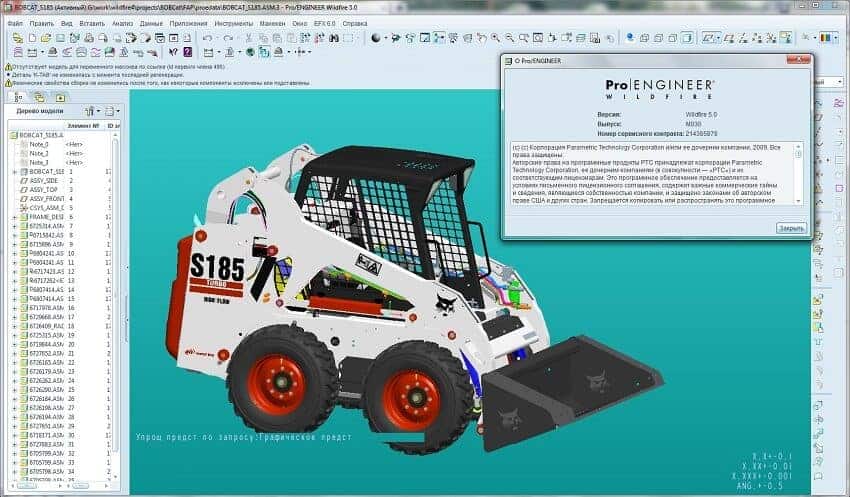Click the shaded sphere display icon
850x497 pixels.
coord(376,38)
